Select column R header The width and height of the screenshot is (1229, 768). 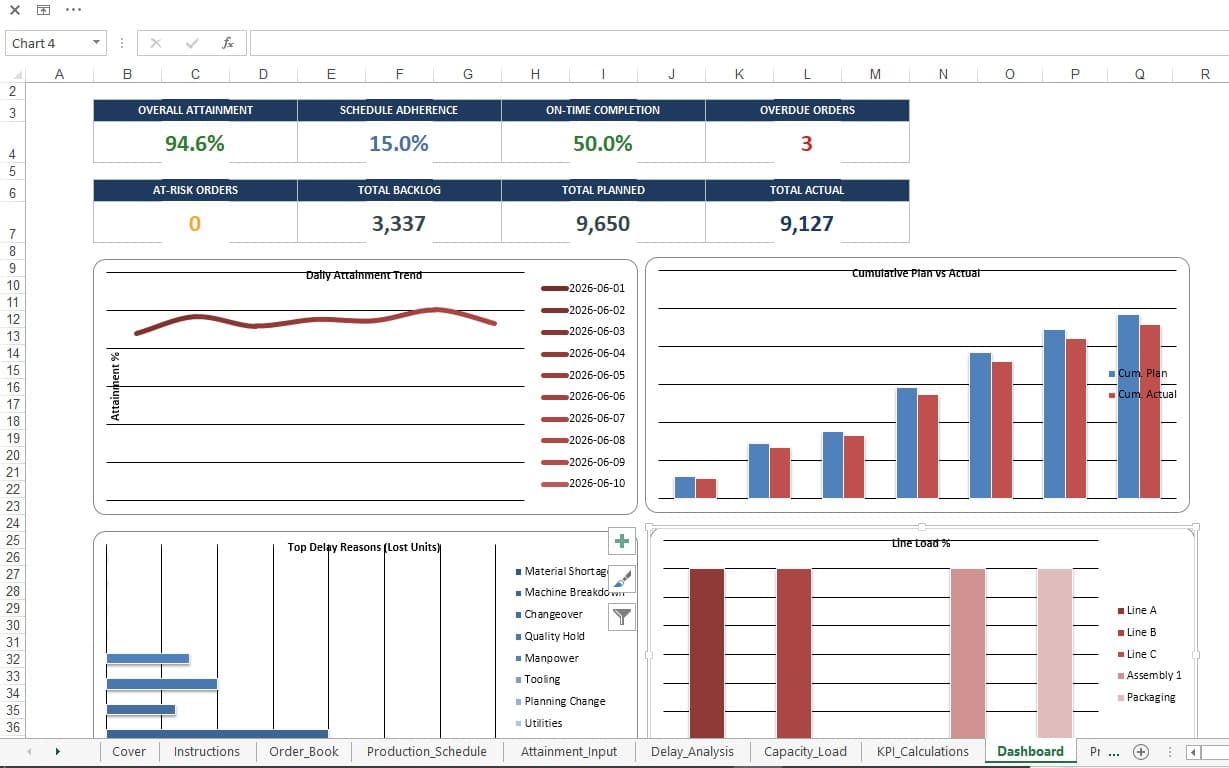click(1205, 74)
